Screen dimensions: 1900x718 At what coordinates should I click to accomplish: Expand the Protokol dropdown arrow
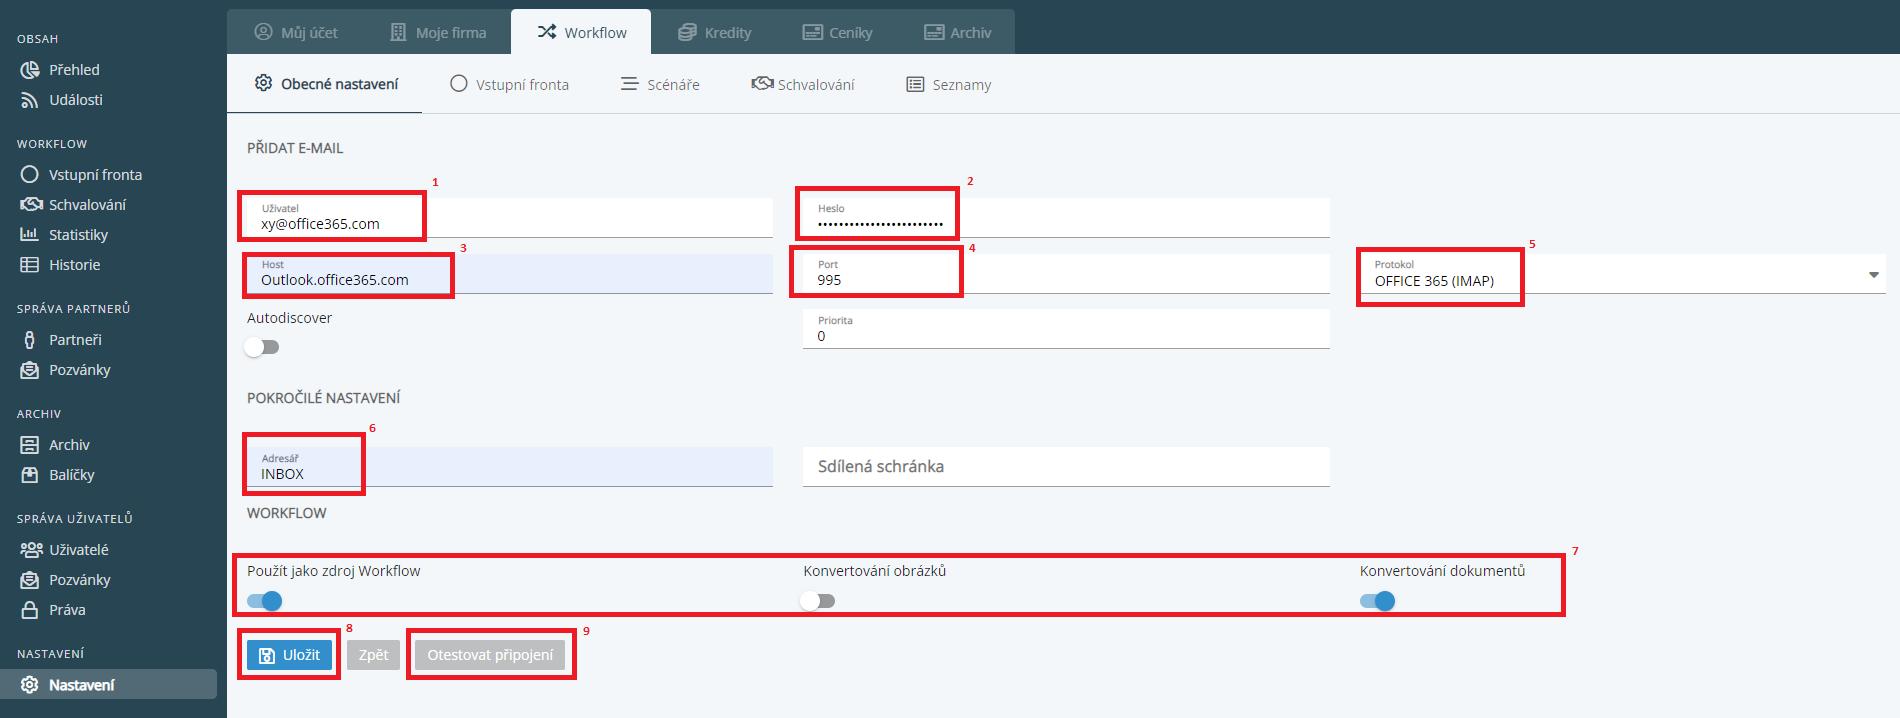tap(1873, 275)
